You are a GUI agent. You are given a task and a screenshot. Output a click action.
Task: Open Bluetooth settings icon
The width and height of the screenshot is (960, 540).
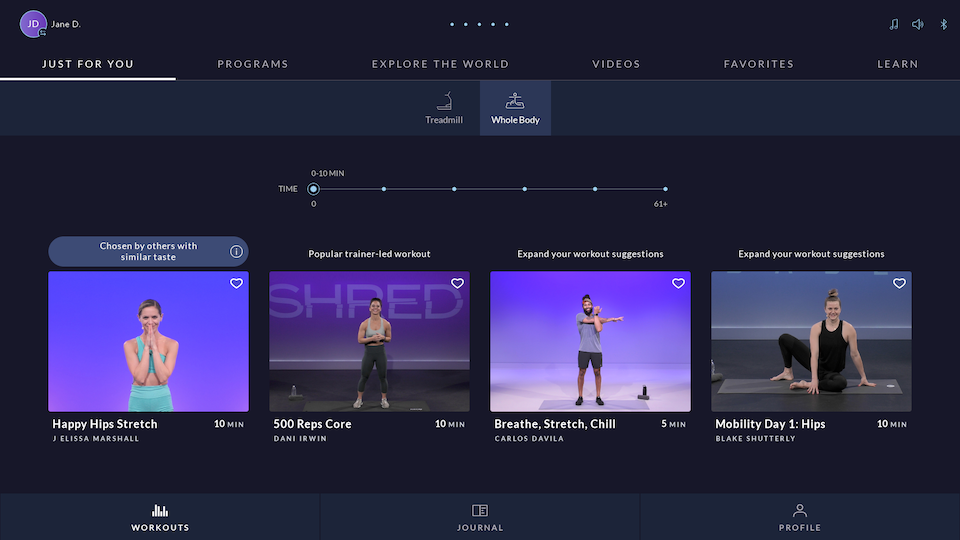pos(943,24)
